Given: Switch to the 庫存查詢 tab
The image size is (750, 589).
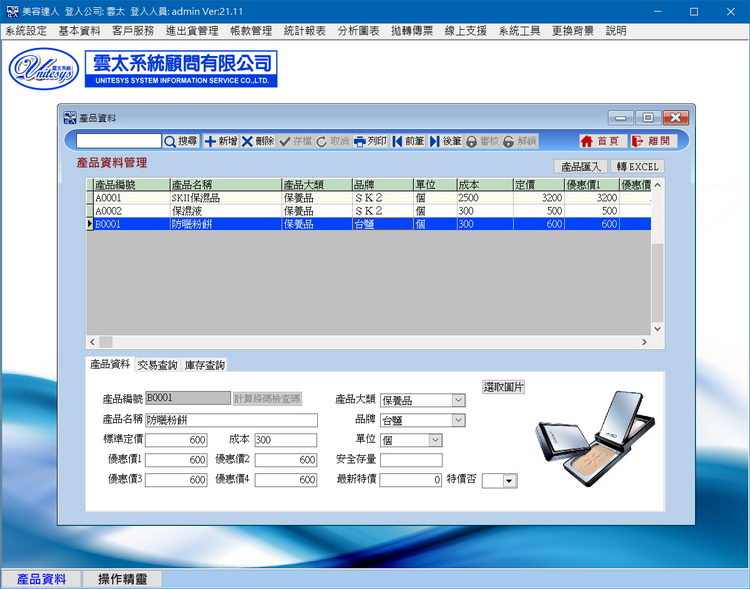Looking at the screenshot, I should 205,365.
